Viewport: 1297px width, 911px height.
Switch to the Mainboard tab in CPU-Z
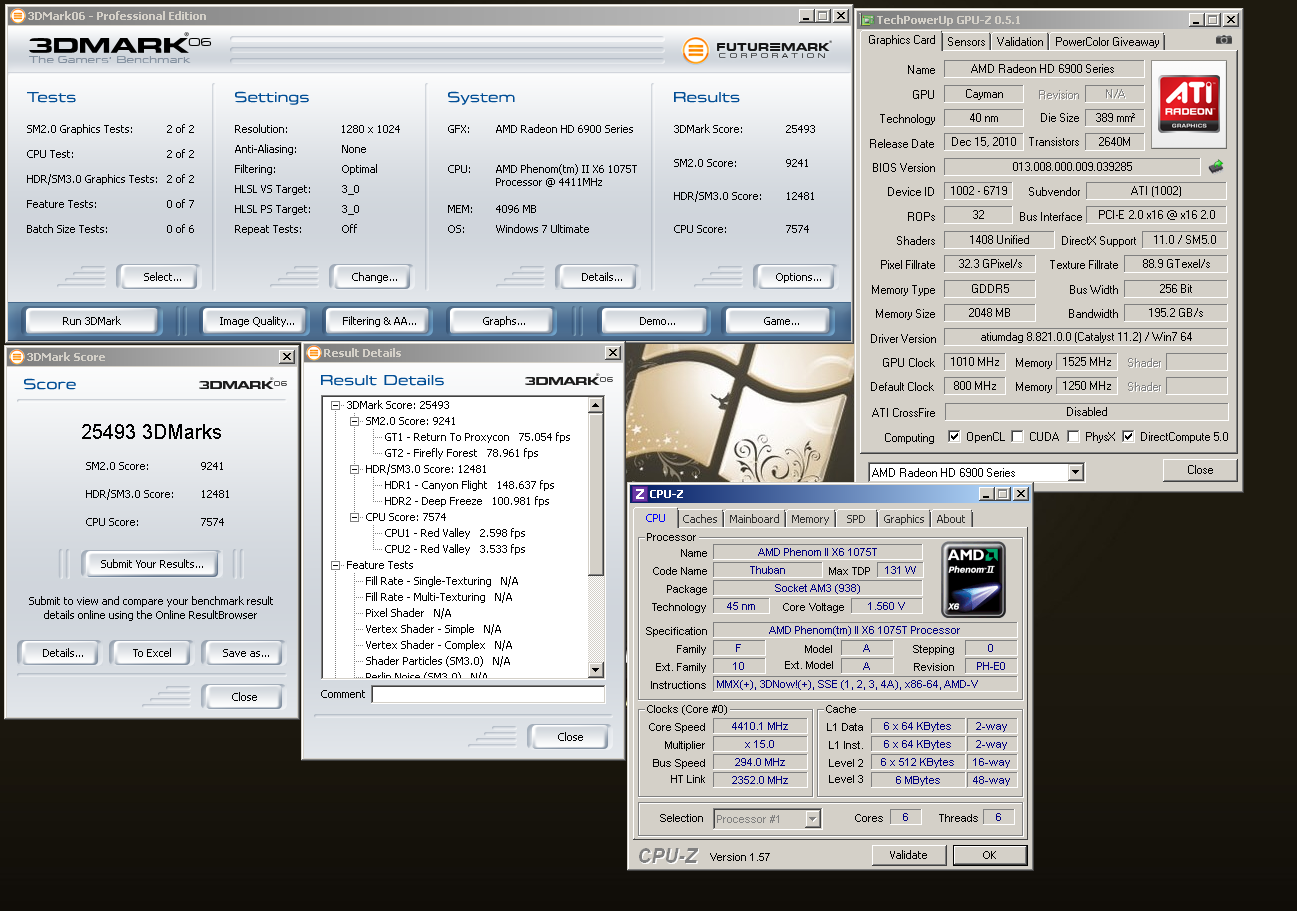click(x=754, y=519)
